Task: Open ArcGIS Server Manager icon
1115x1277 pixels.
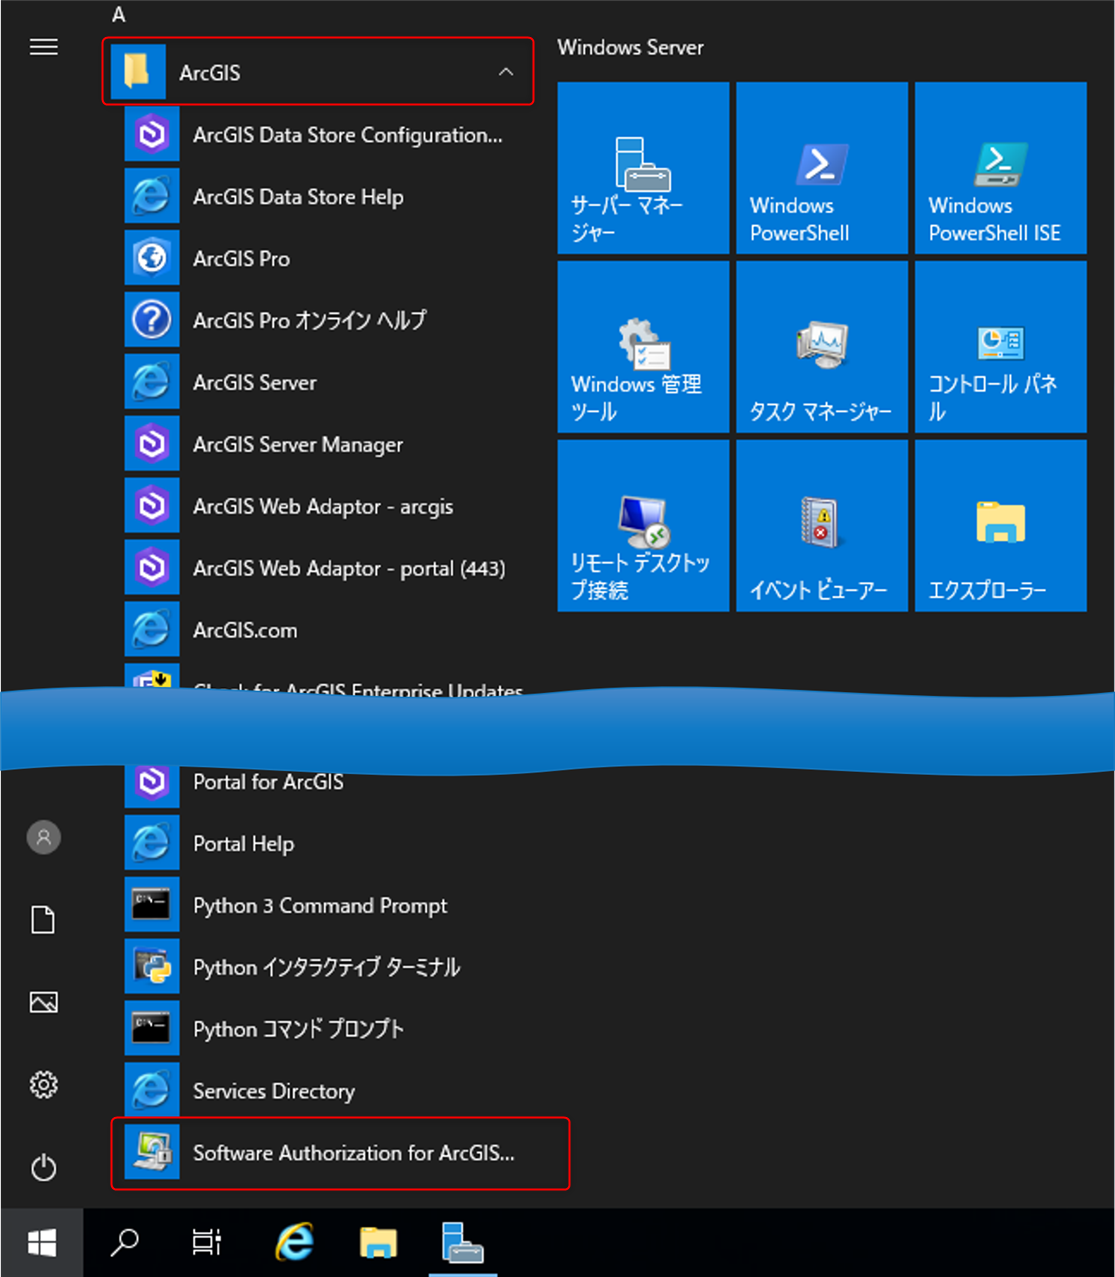Action: [x=152, y=444]
